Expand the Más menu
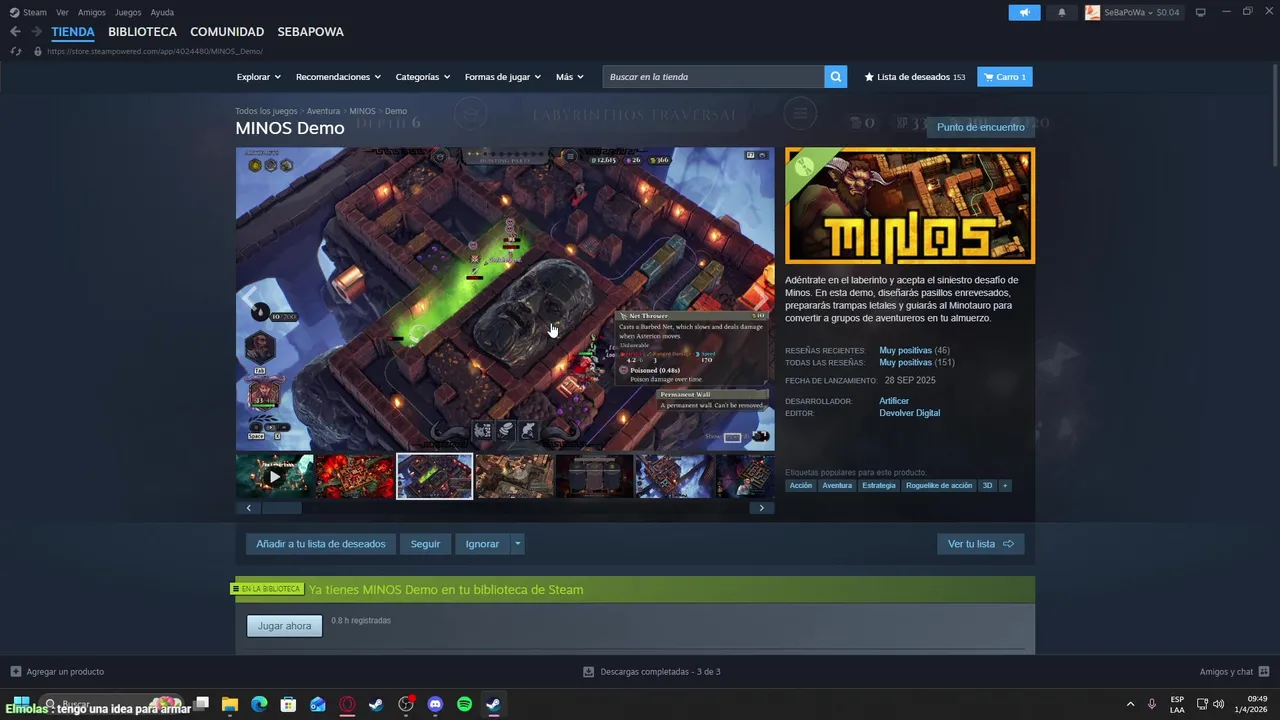 [570, 77]
